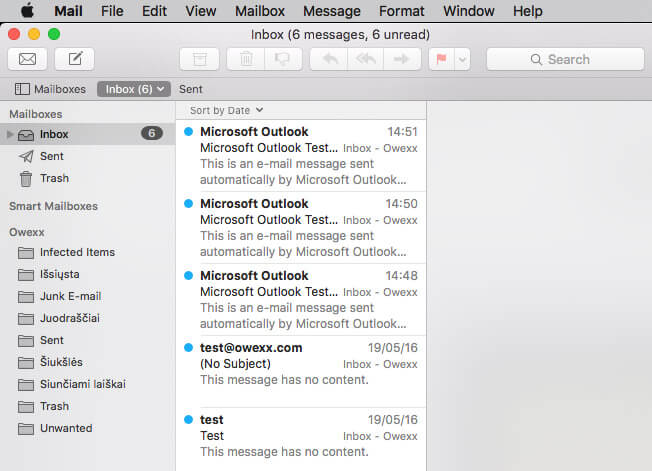The image size is (652, 471).
Task: Toggle Mailboxes sidebar in favorites bar
Action: tap(50, 89)
